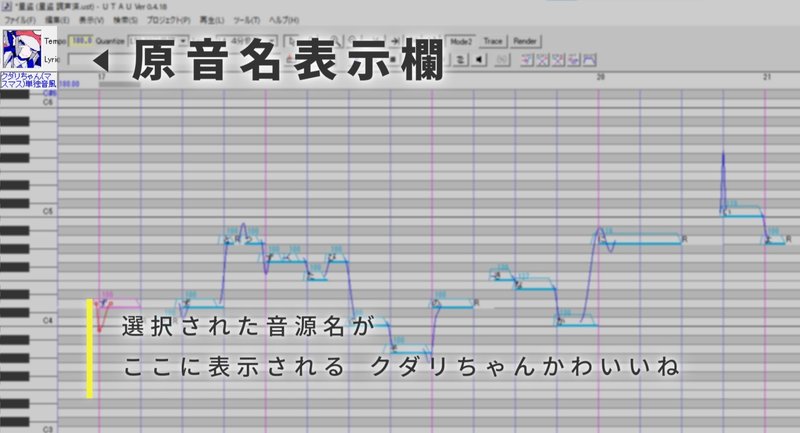Click the C4 piano key label

point(47,320)
